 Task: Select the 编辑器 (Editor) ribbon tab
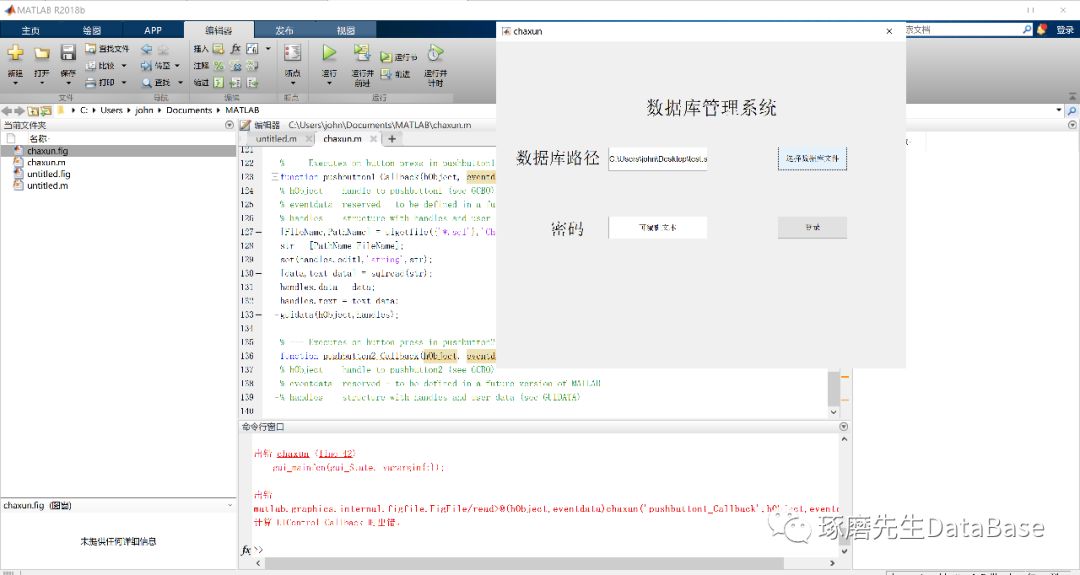[x=218, y=30]
